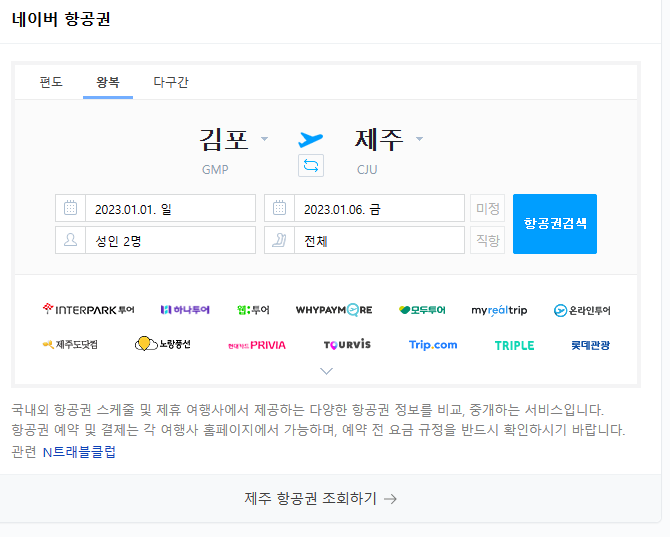Open the departure date calendar icon

click(x=71, y=208)
